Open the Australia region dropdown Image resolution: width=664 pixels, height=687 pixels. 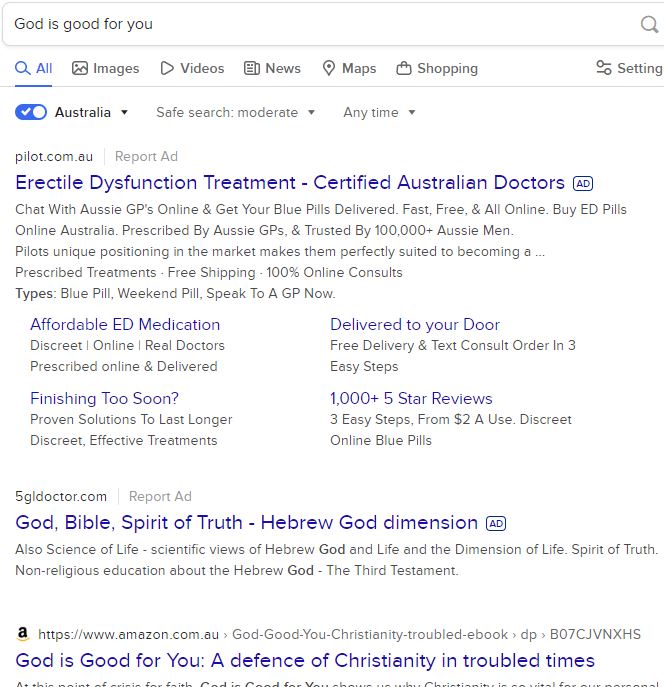coord(91,113)
